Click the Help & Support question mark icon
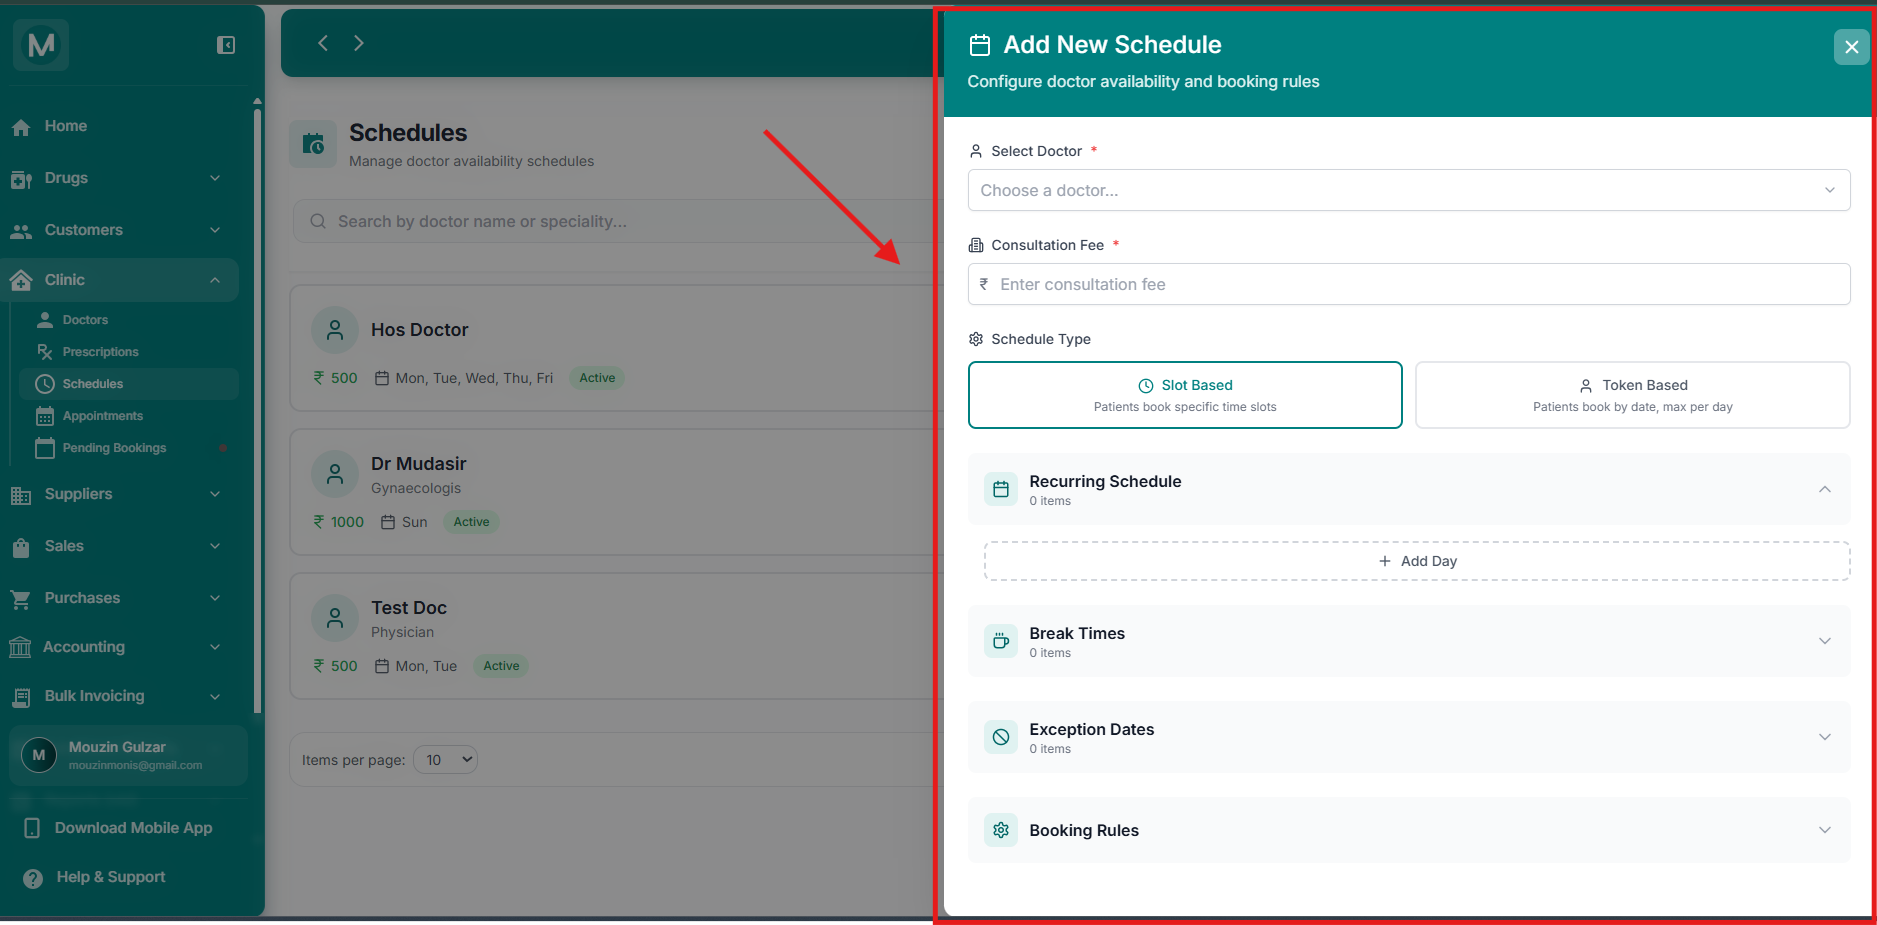The height and width of the screenshot is (925, 1877). coord(33,878)
